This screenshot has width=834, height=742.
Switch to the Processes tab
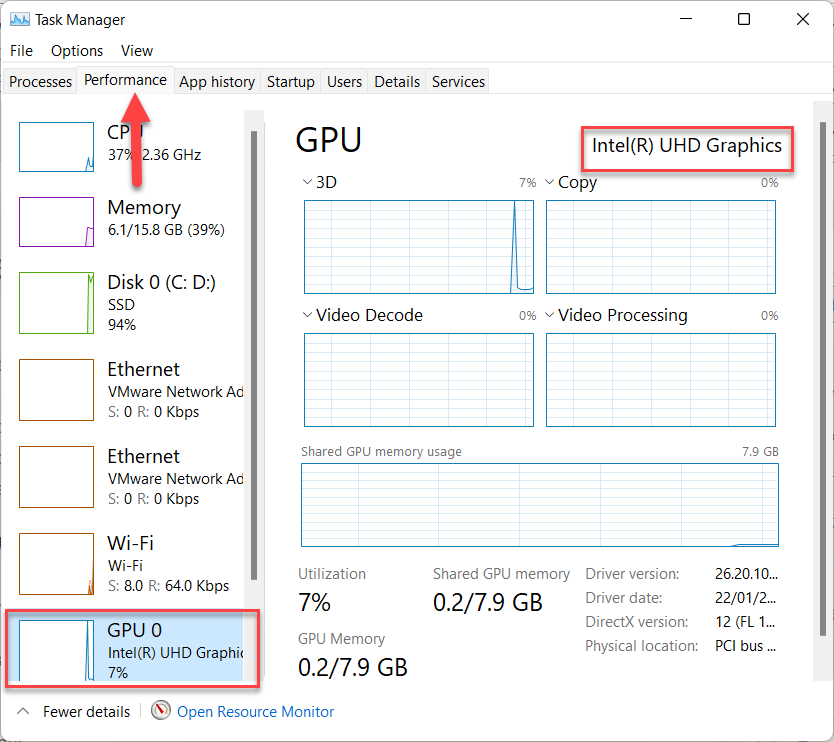(41, 82)
